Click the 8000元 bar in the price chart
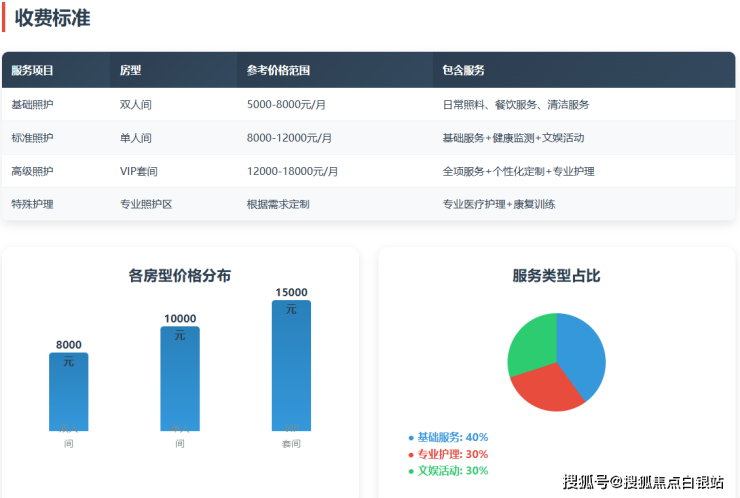Viewport: 740px width, 498px height. (x=68, y=395)
